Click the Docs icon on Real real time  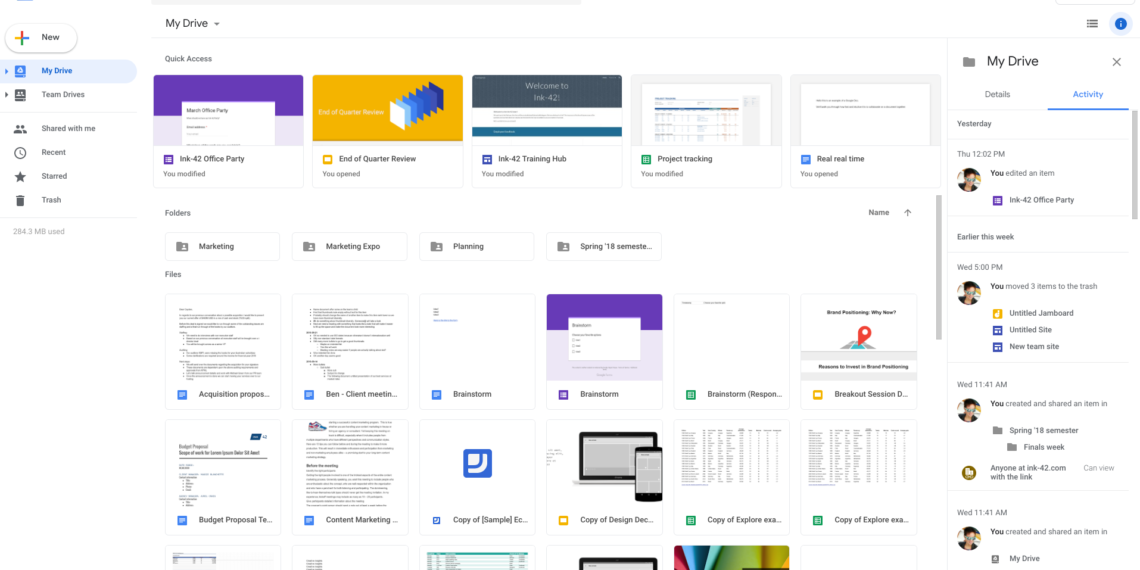point(805,159)
